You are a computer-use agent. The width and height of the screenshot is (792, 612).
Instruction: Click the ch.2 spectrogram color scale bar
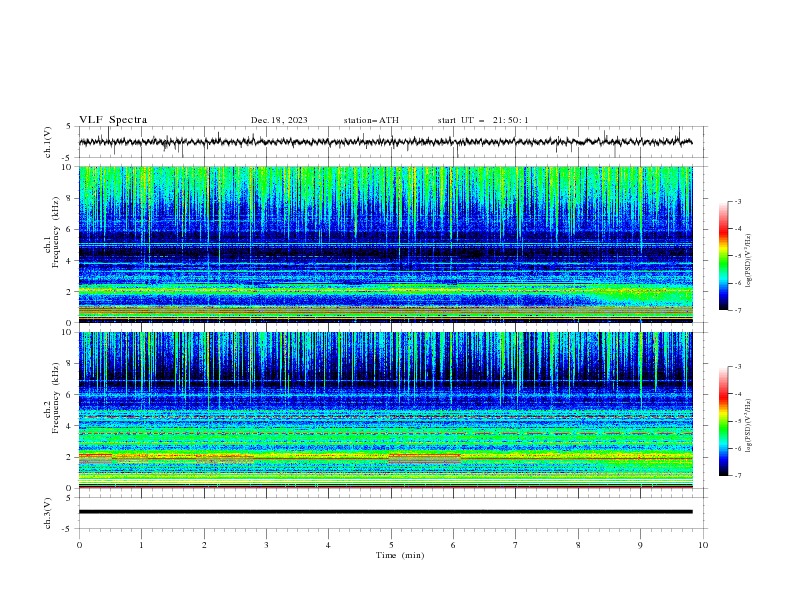point(723,421)
